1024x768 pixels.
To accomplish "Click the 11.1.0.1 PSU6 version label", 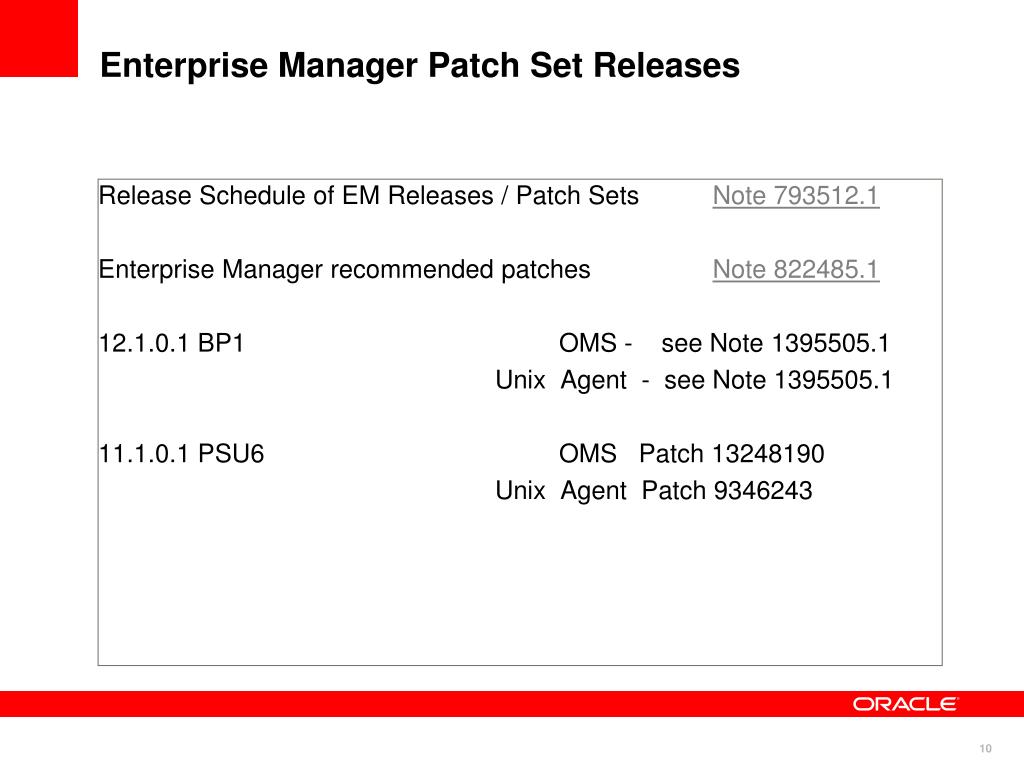I will (182, 453).
